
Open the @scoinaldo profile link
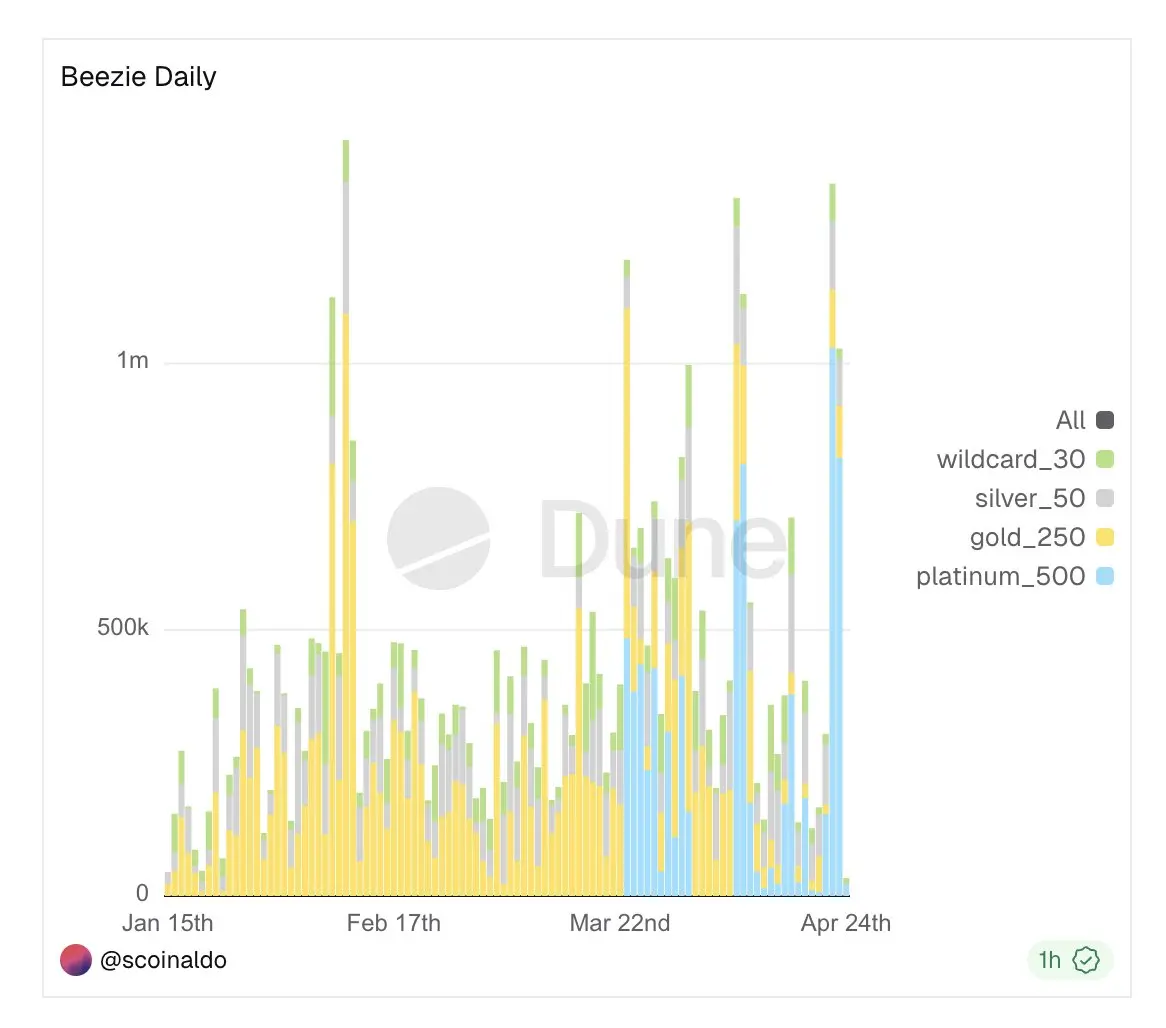pyautogui.click(x=163, y=960)
